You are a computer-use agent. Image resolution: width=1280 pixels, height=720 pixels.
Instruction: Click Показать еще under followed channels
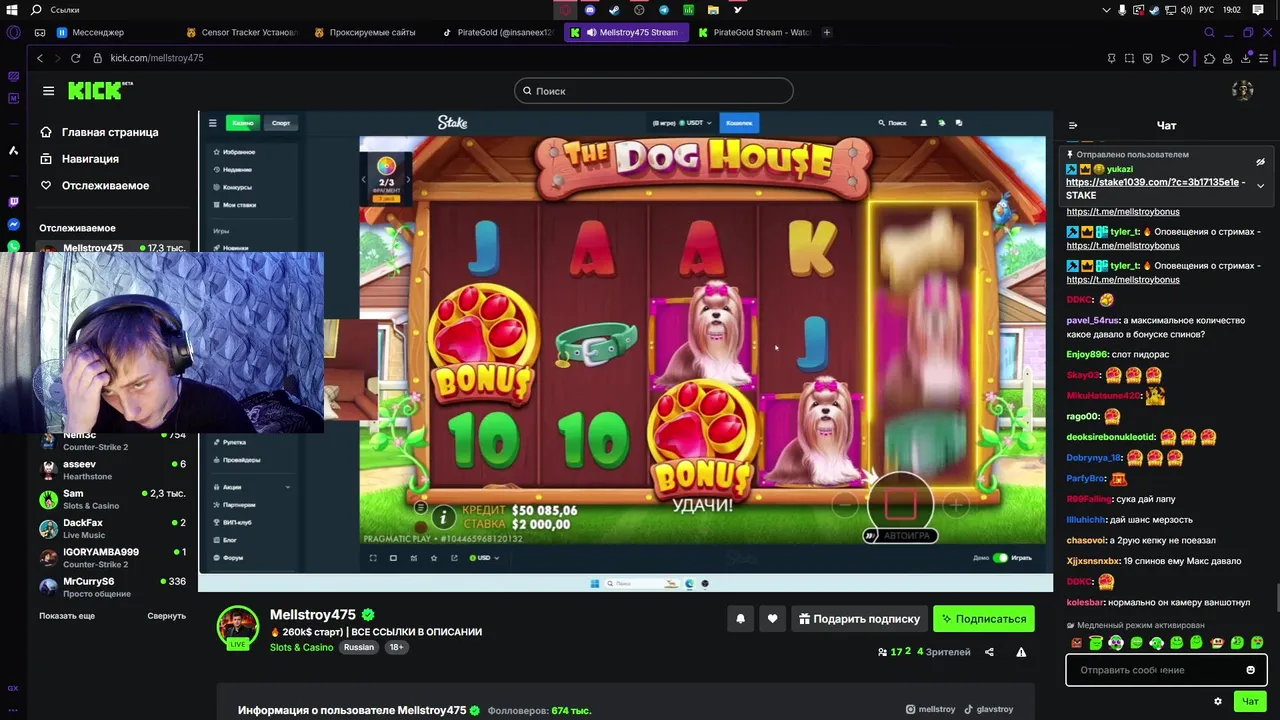[x=67, y=616]
